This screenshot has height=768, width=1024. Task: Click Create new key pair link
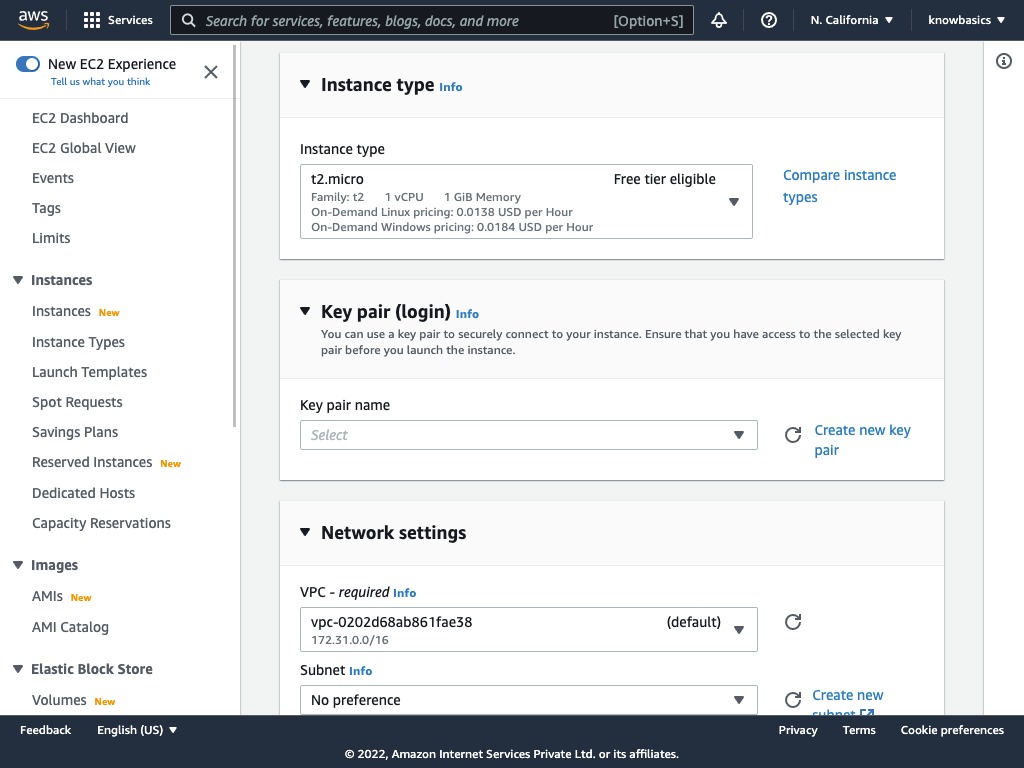pyautogui.click(x=862, y=440)
